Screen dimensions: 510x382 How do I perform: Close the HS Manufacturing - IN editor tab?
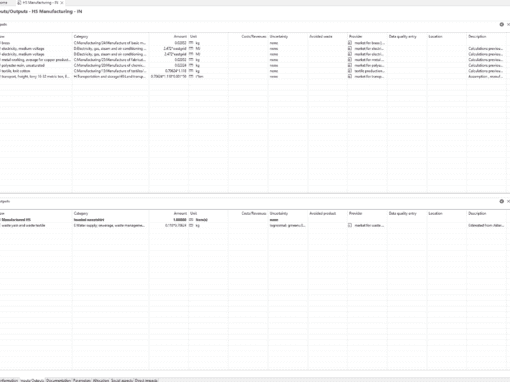coord(62,3)
